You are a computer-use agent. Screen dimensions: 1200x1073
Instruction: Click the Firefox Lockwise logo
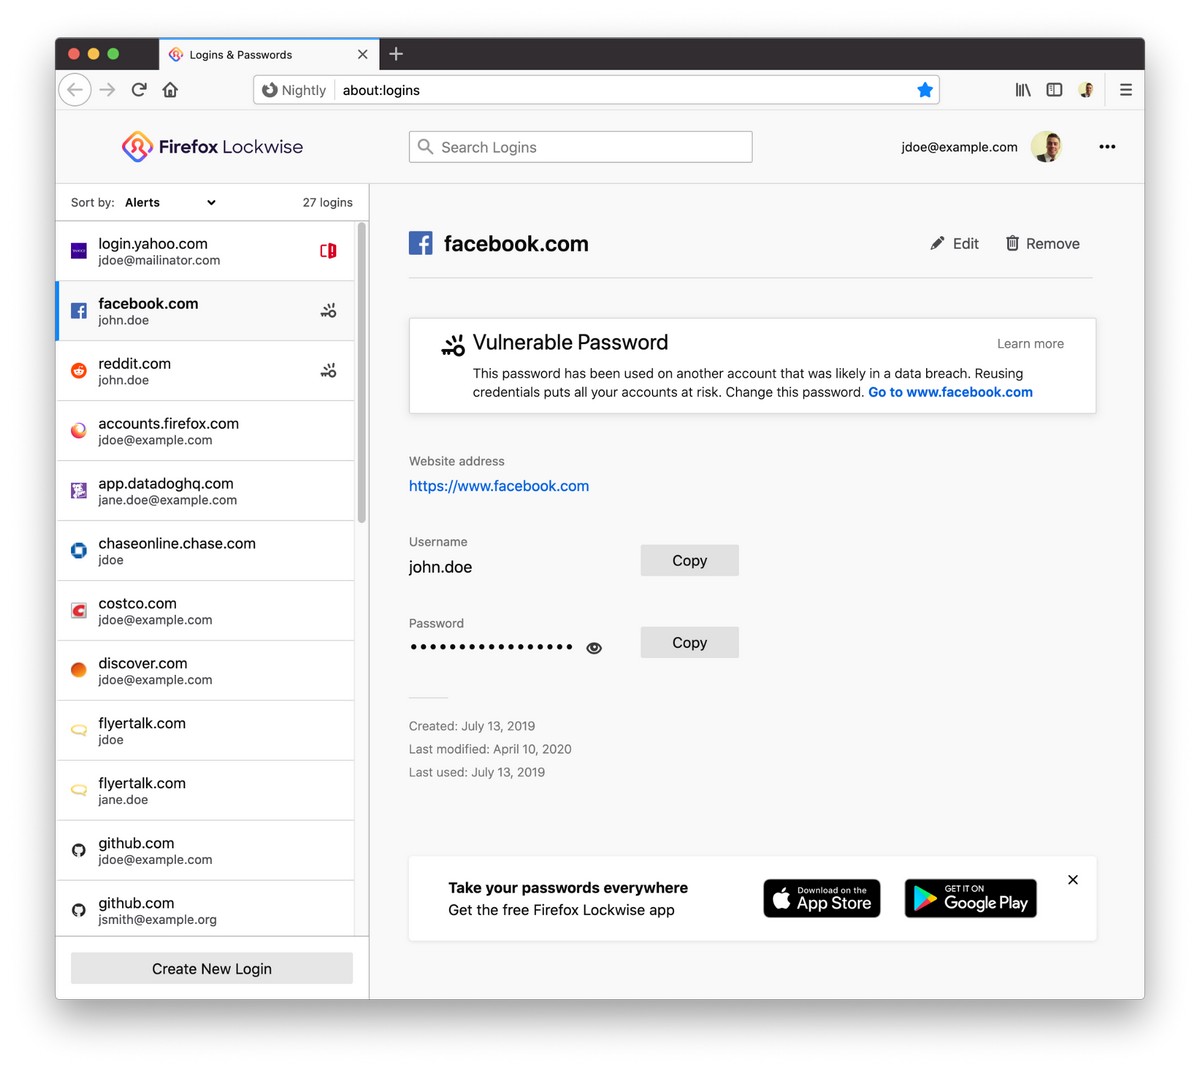coord(212,147)
